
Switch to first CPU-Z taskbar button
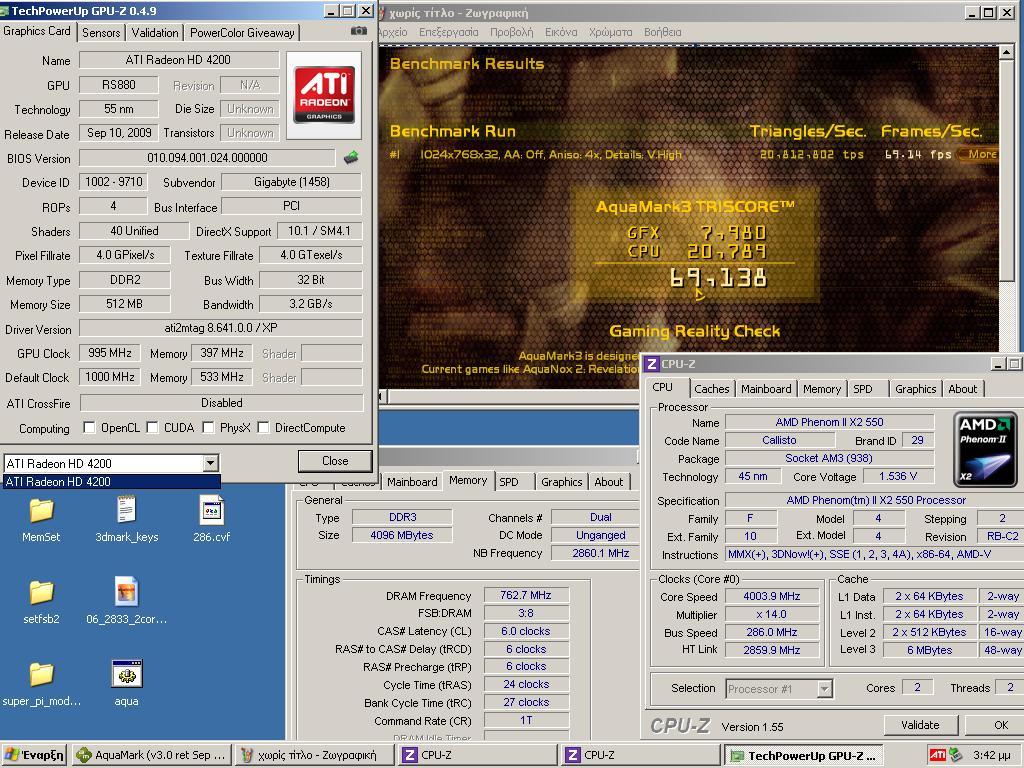(x=477, y=755)
